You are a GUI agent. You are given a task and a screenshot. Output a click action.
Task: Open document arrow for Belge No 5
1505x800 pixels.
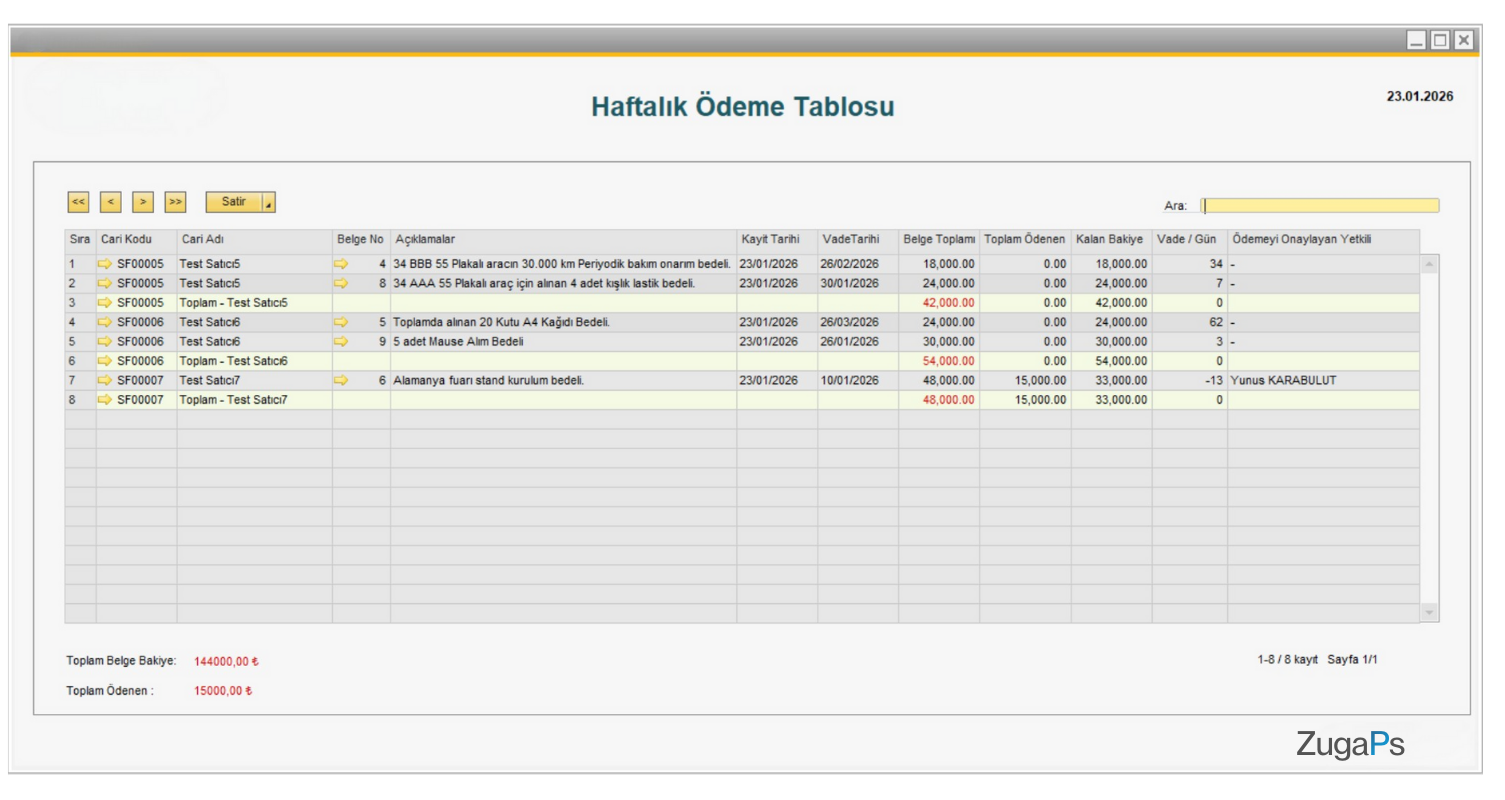[x=342, y=321]
